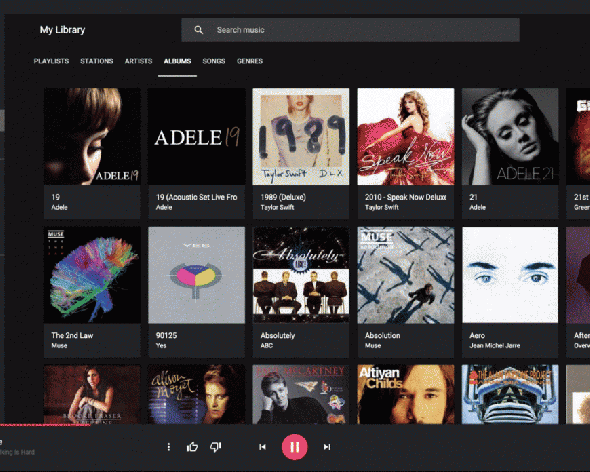Click the My Library heading
The height and width of the screenshot is (472, 590).
point(62,30)
